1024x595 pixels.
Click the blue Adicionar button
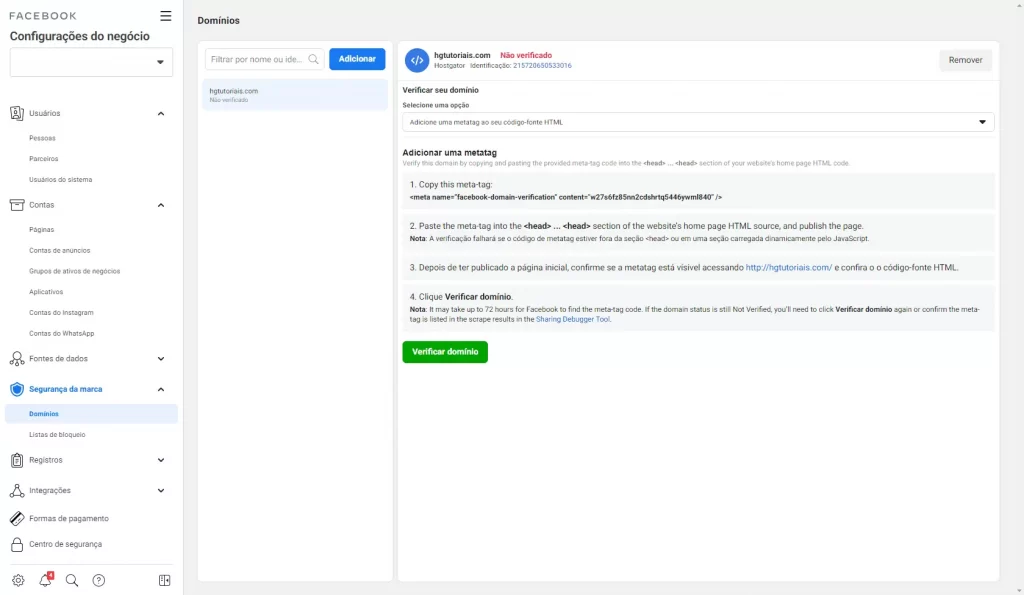coord(357,59)
